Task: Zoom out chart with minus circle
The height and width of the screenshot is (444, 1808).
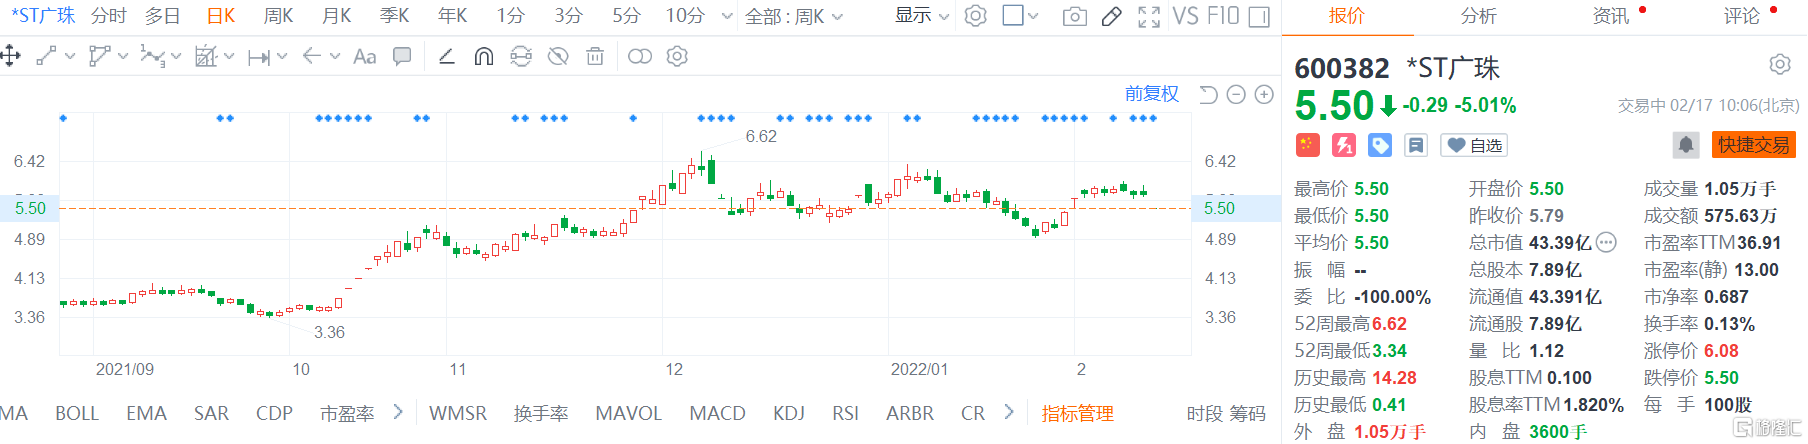Action: coord(1236,94)
